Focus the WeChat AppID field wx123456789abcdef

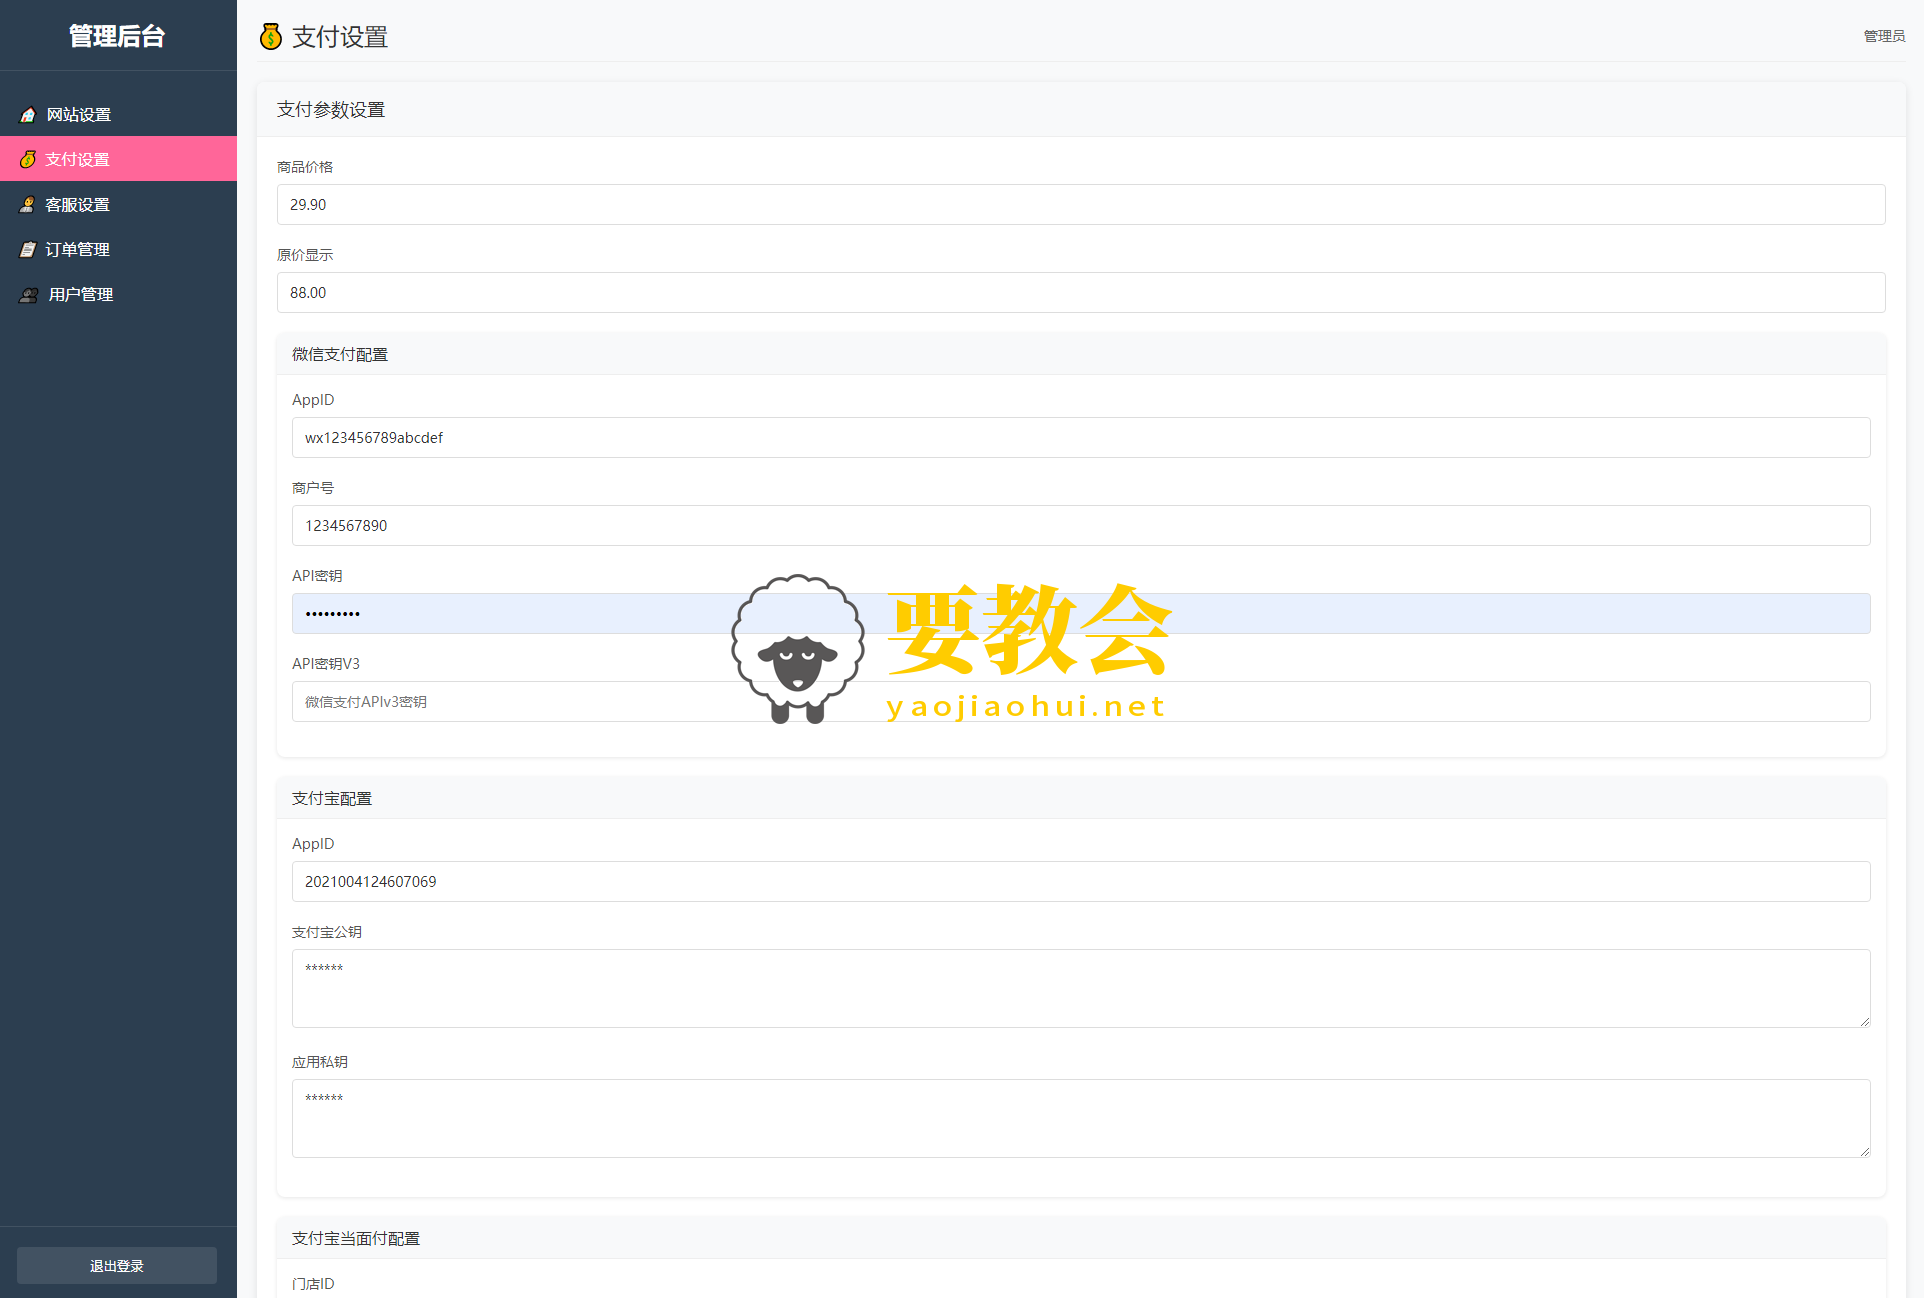pos(1081,437)
